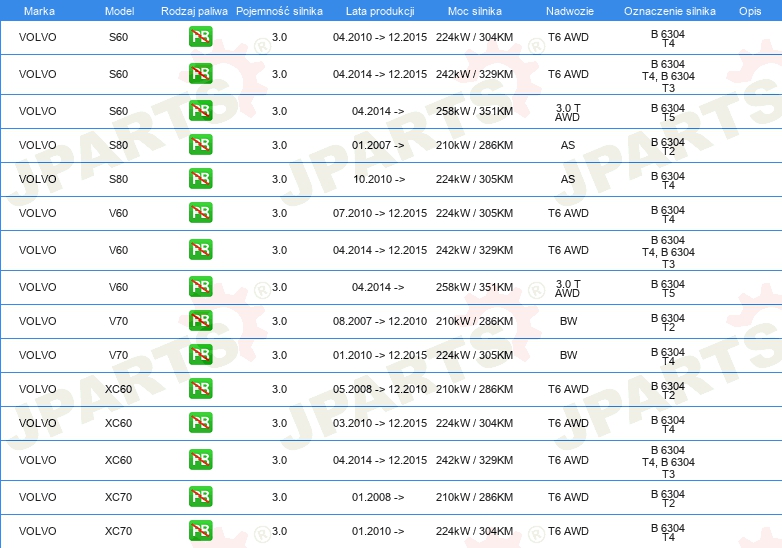Click the Nadwozie column header
782x548 pixels.
pyautogui.click(x=570, y=11)
